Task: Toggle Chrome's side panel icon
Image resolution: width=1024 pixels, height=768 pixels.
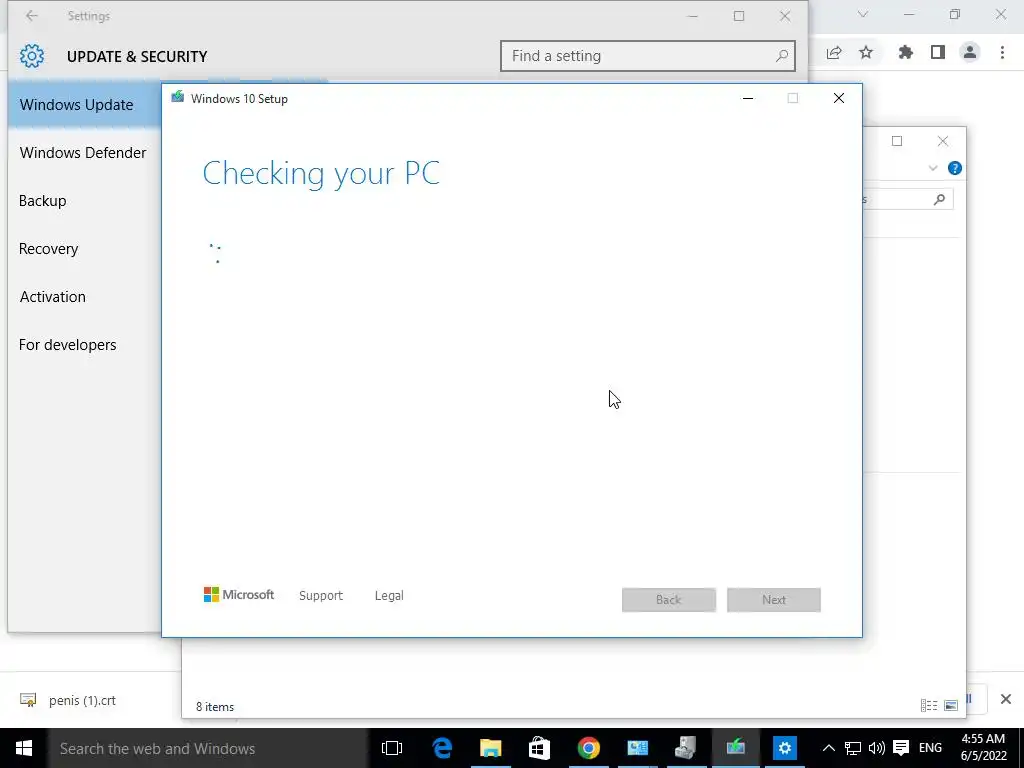Action: tap(938, 53)
